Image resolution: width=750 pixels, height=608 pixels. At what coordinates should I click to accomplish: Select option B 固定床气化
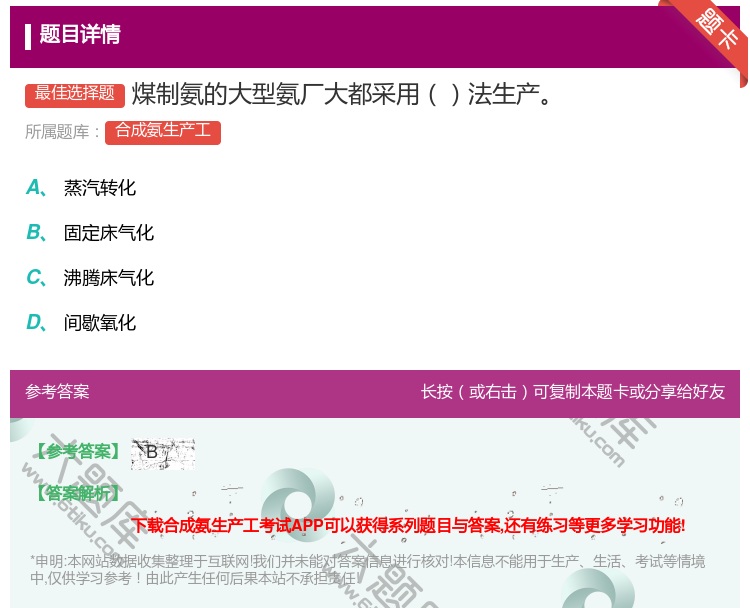coord(90,232)
